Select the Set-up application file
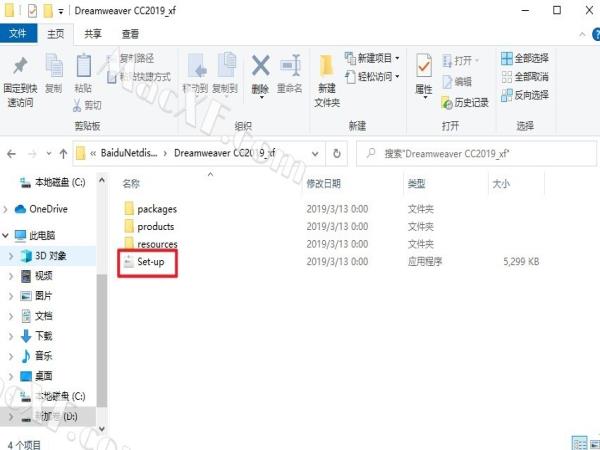 [x=144, y=262]
